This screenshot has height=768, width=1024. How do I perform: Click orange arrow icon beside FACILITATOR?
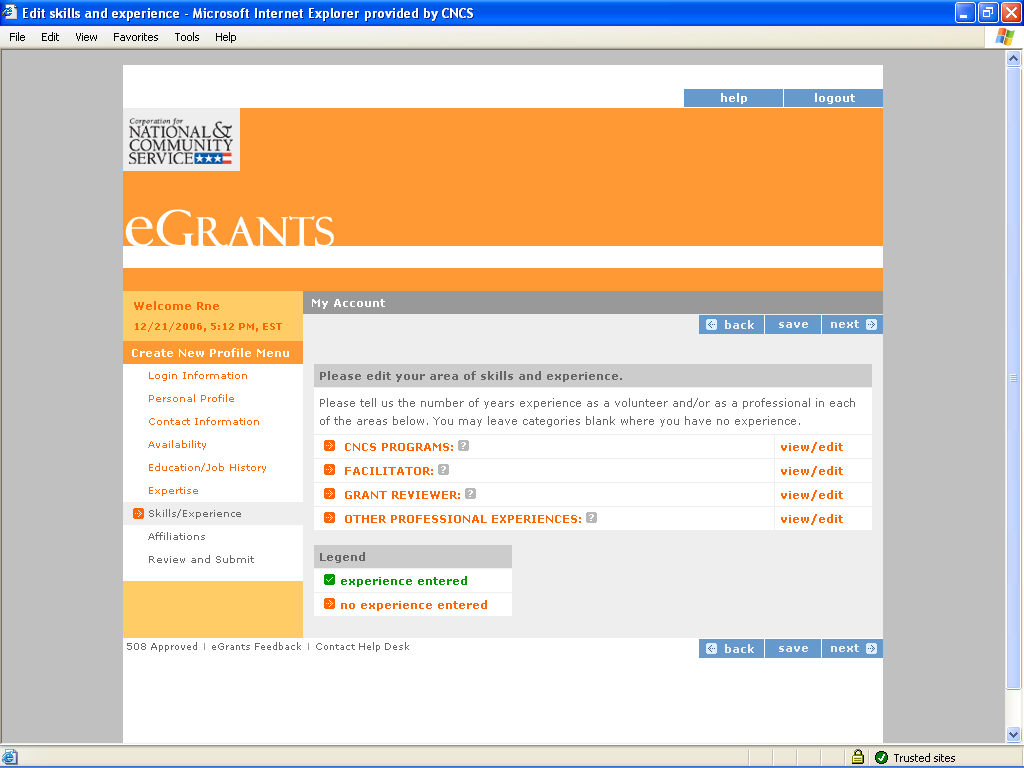330,470
